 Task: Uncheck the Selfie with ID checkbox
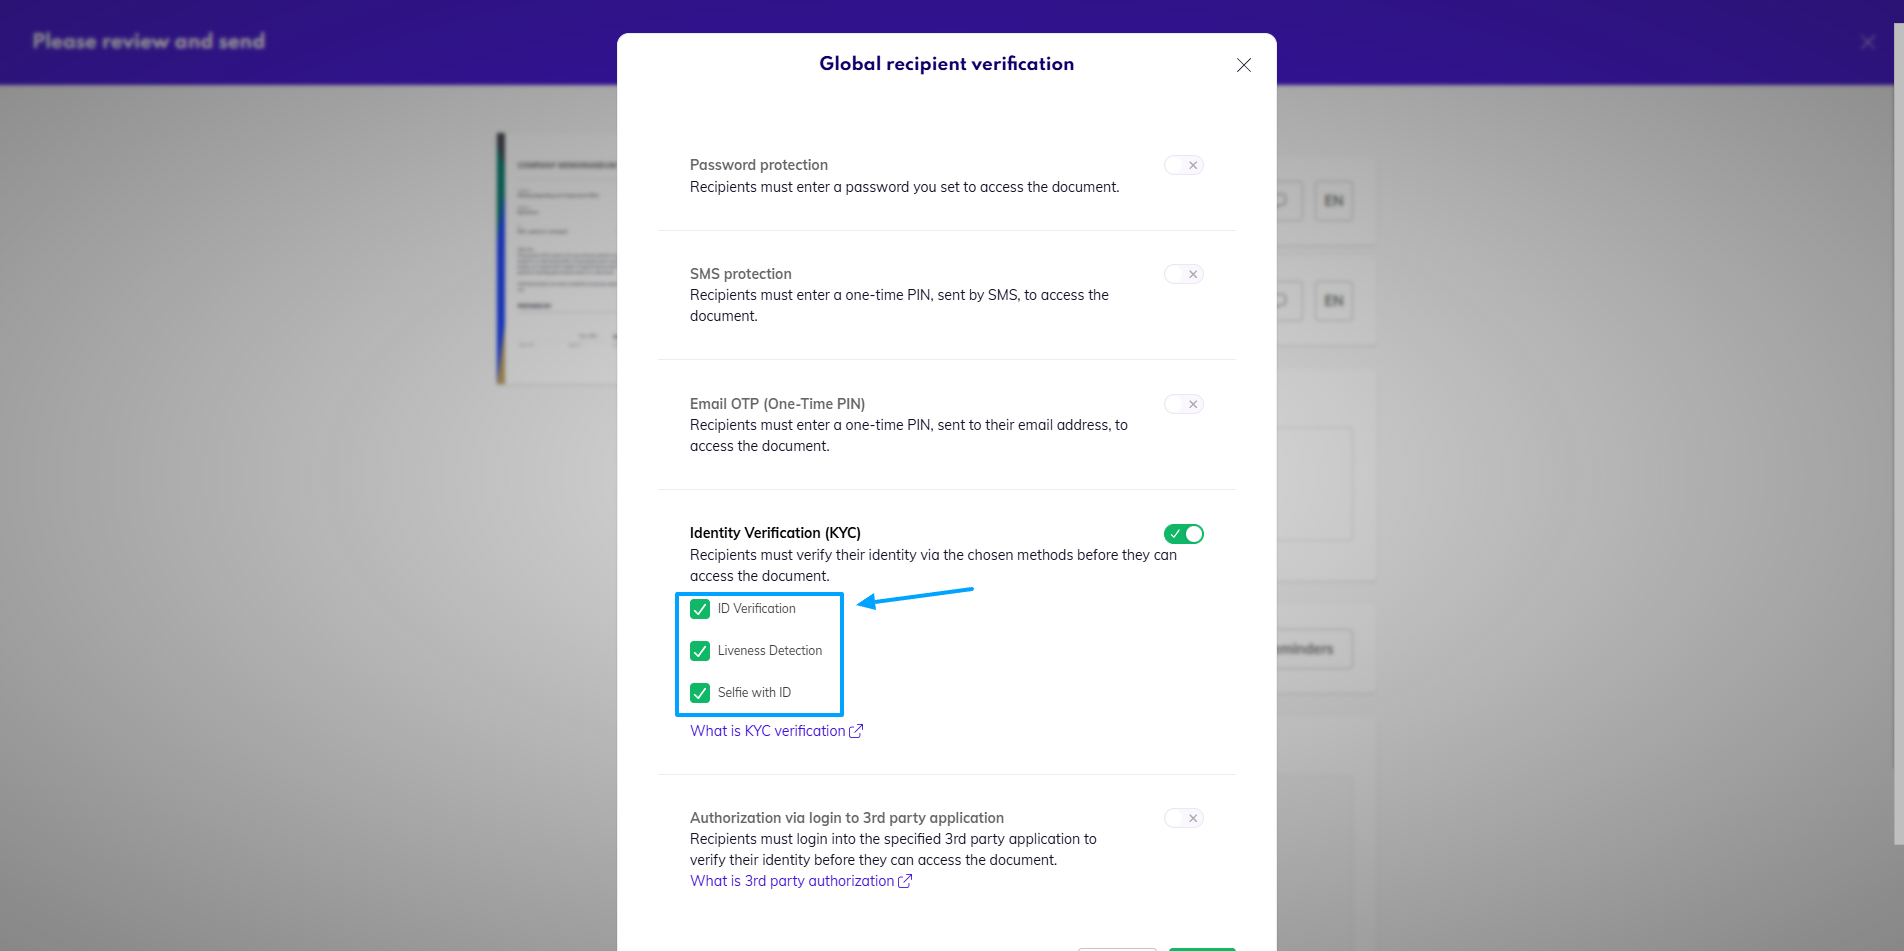tap(700, 693)
